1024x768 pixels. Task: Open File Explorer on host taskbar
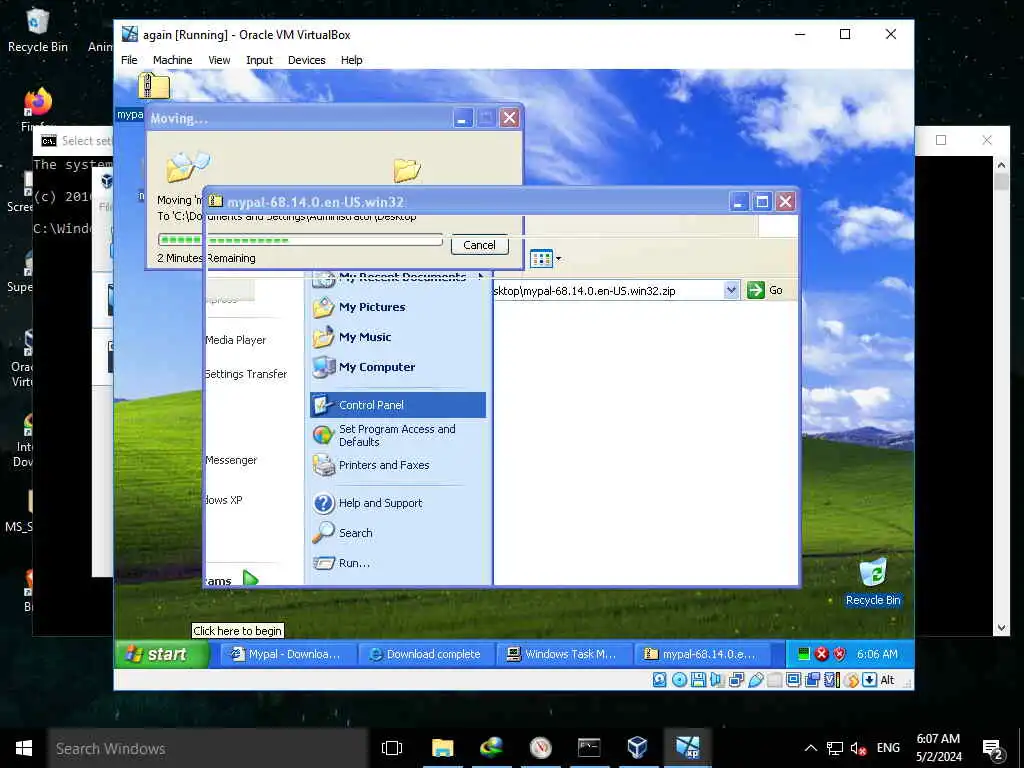coord(442,748)
